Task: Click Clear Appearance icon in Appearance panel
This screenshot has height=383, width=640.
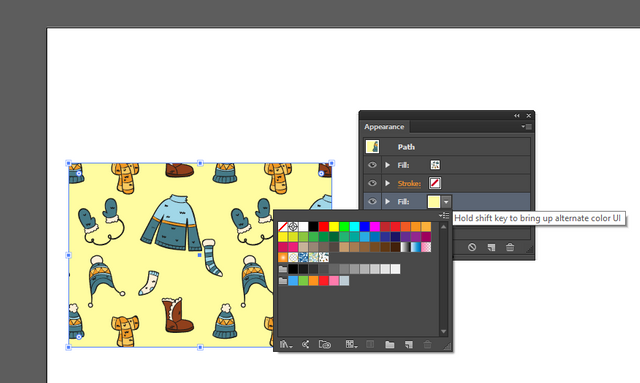Action: point(472,247)
